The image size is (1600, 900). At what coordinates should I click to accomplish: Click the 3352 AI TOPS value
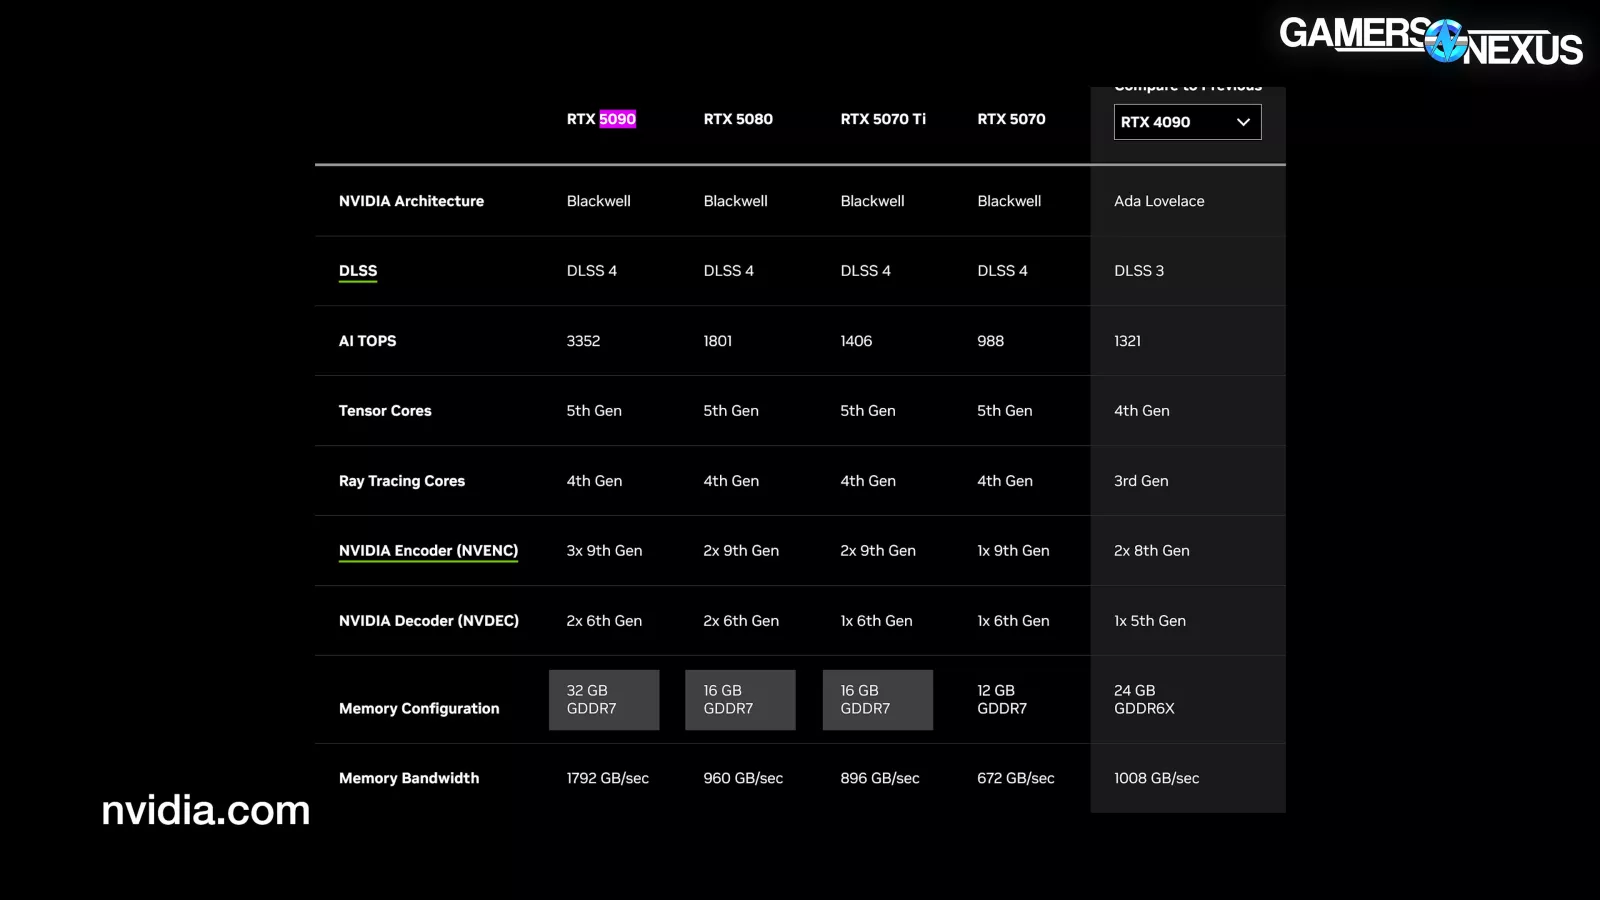tap(583, 341)
